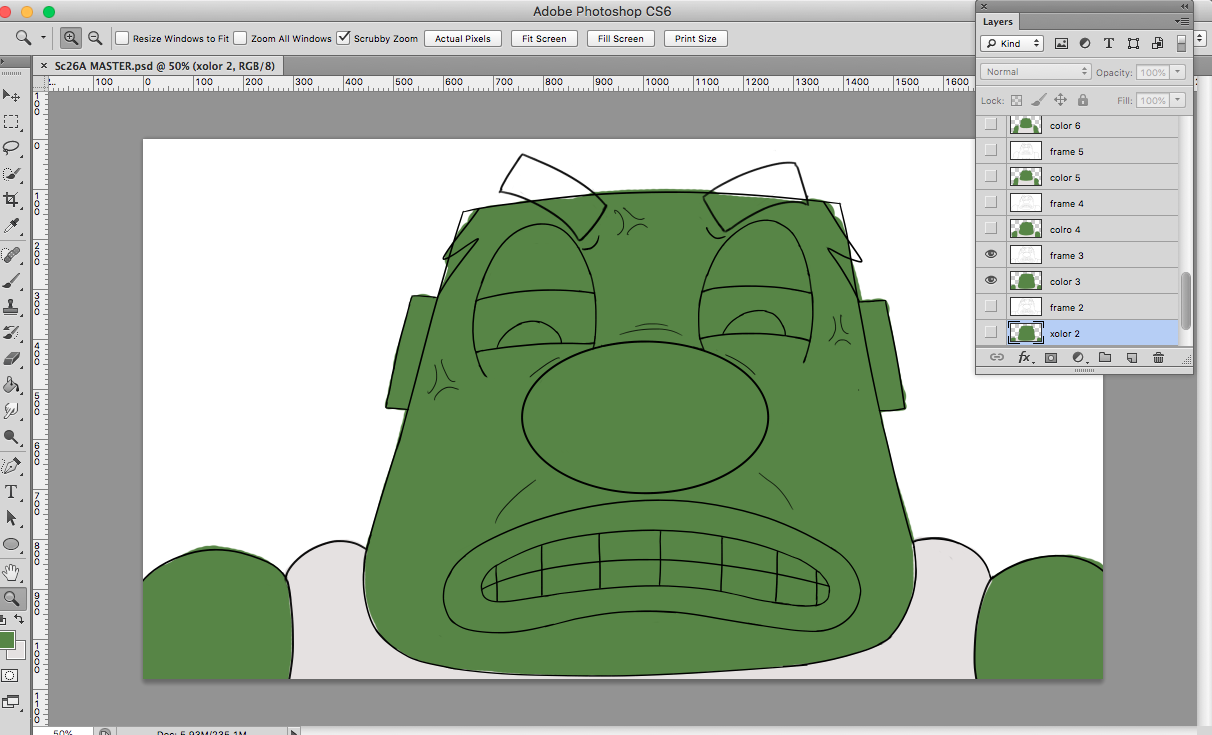Filter layers by smart objects

(x=1157, y=43)
